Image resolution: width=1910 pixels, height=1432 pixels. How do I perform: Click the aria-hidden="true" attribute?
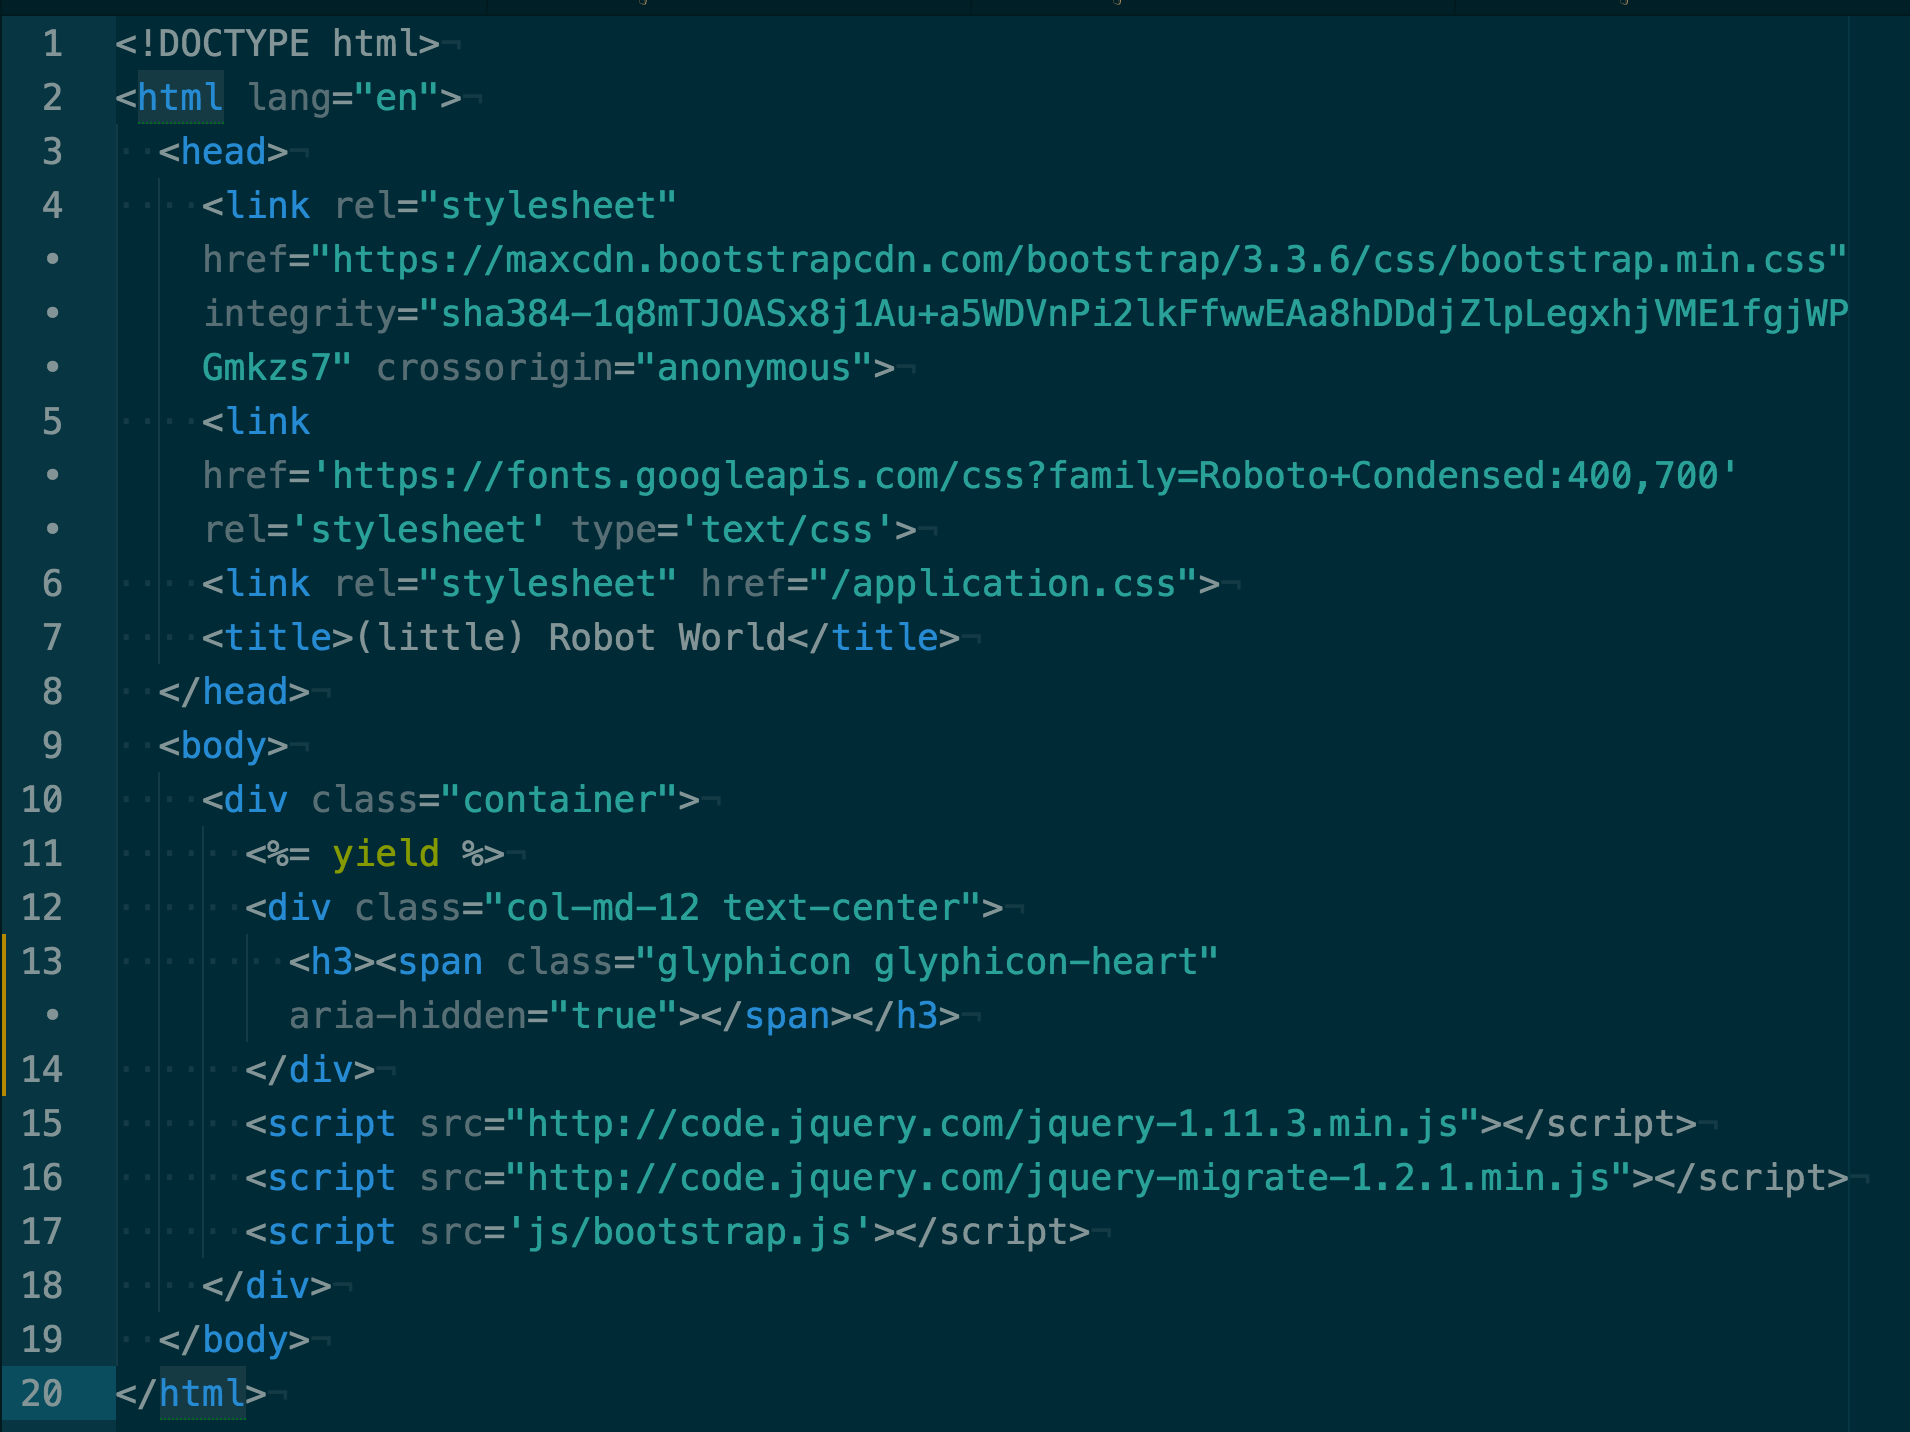(x=483, y=1016)
